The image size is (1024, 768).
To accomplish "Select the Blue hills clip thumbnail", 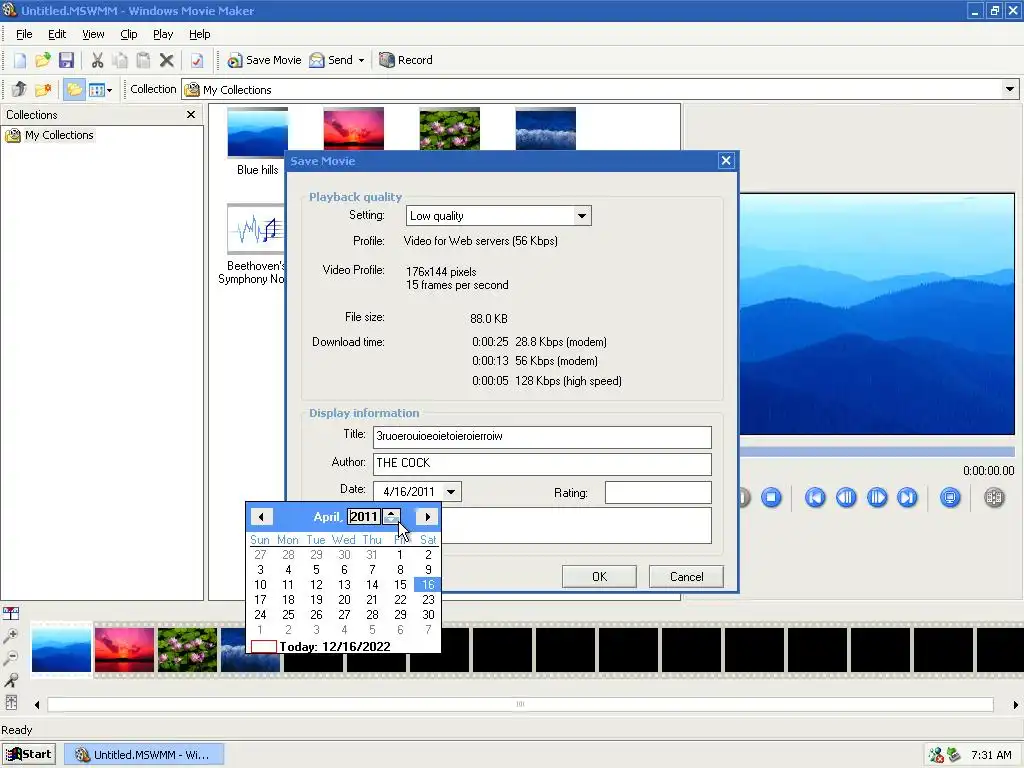I will (x=257, y=133).
